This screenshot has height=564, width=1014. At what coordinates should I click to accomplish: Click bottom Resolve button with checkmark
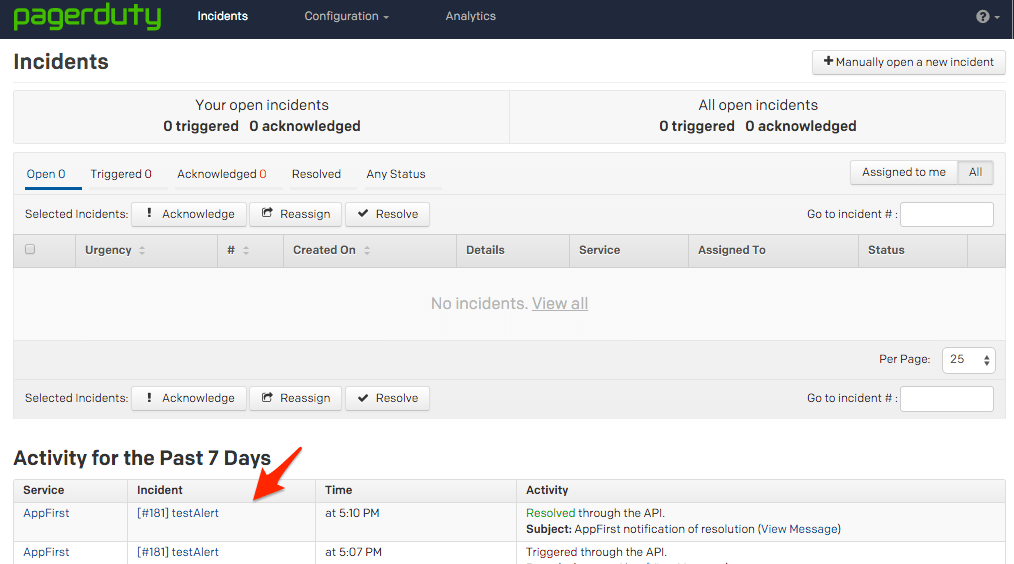387,398
